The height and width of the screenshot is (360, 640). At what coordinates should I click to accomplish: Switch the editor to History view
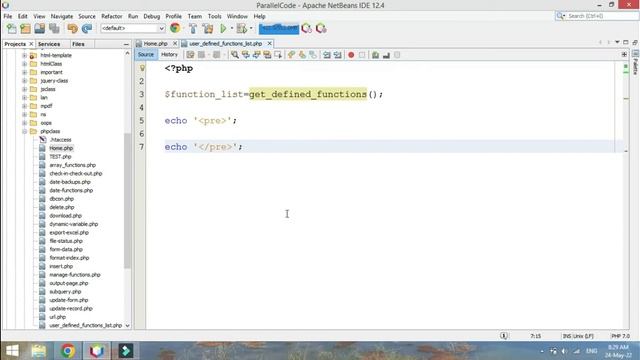point(169,54)
